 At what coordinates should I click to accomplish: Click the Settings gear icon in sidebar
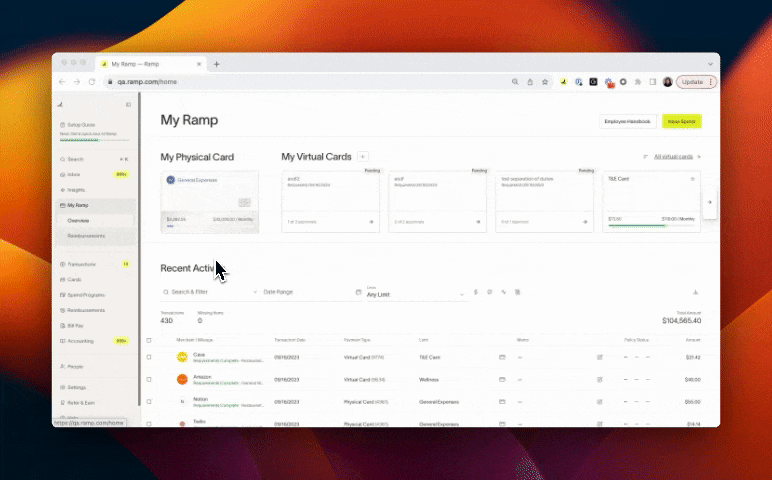tap(63, 387)
